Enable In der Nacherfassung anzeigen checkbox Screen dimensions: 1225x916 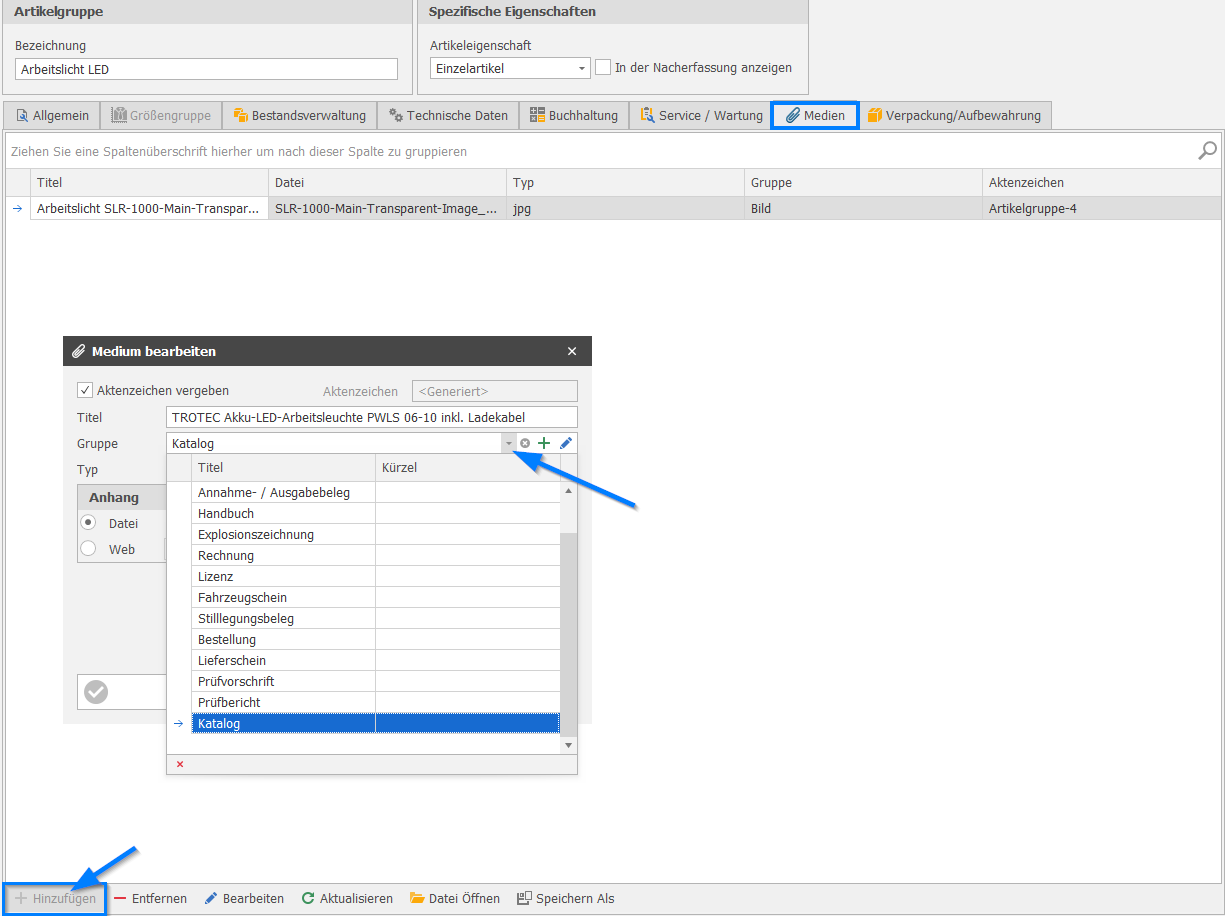[x=603, y=68]
